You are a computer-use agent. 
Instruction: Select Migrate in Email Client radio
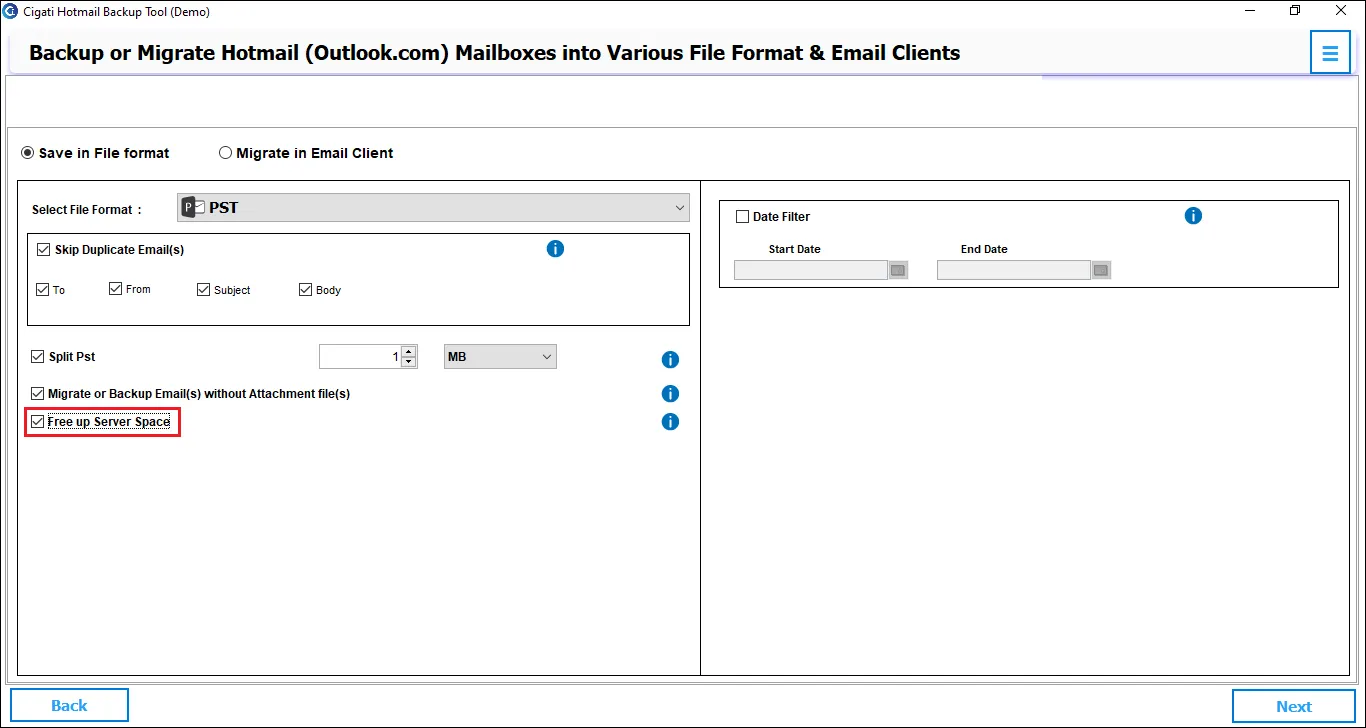pyautogui.click(x=225, y=153)
